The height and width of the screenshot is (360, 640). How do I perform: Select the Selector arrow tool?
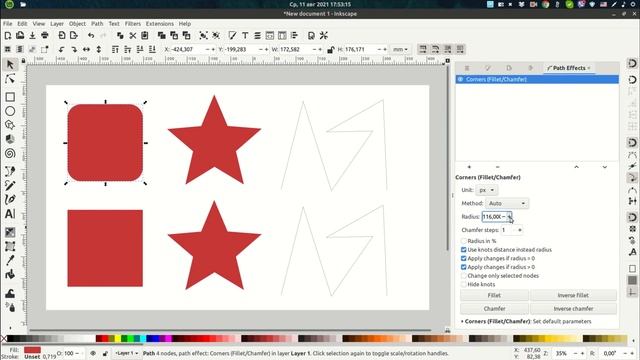point(10,64)
